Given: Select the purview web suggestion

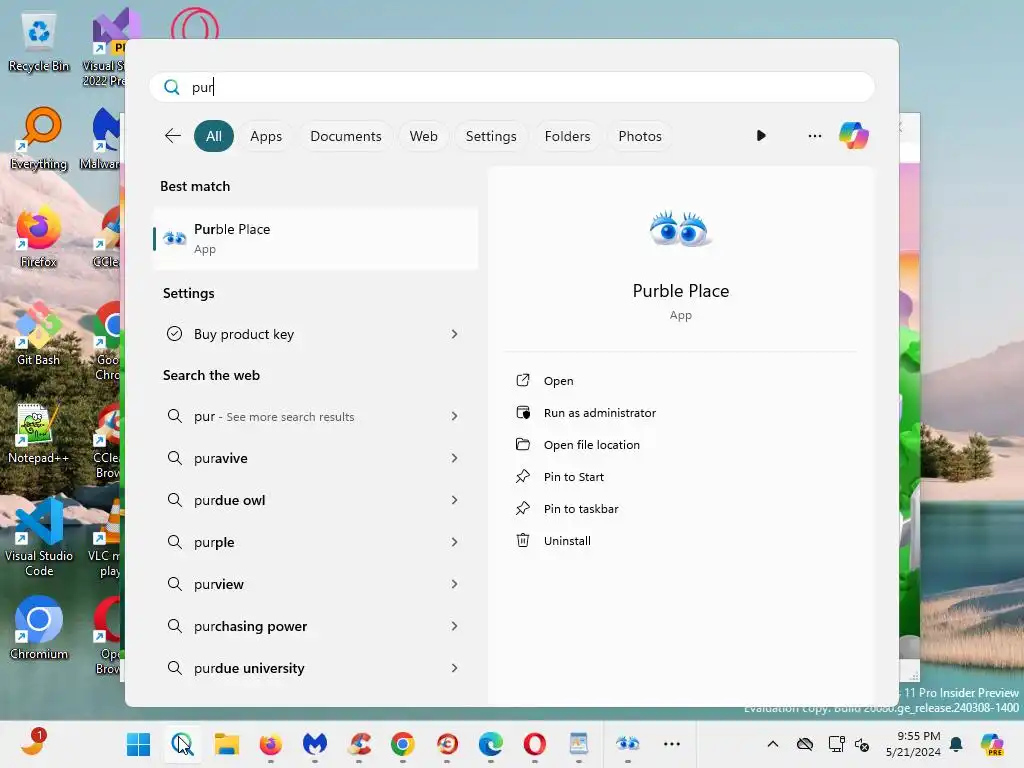Looking at the screenshot, I should click(x=315, y=584).
